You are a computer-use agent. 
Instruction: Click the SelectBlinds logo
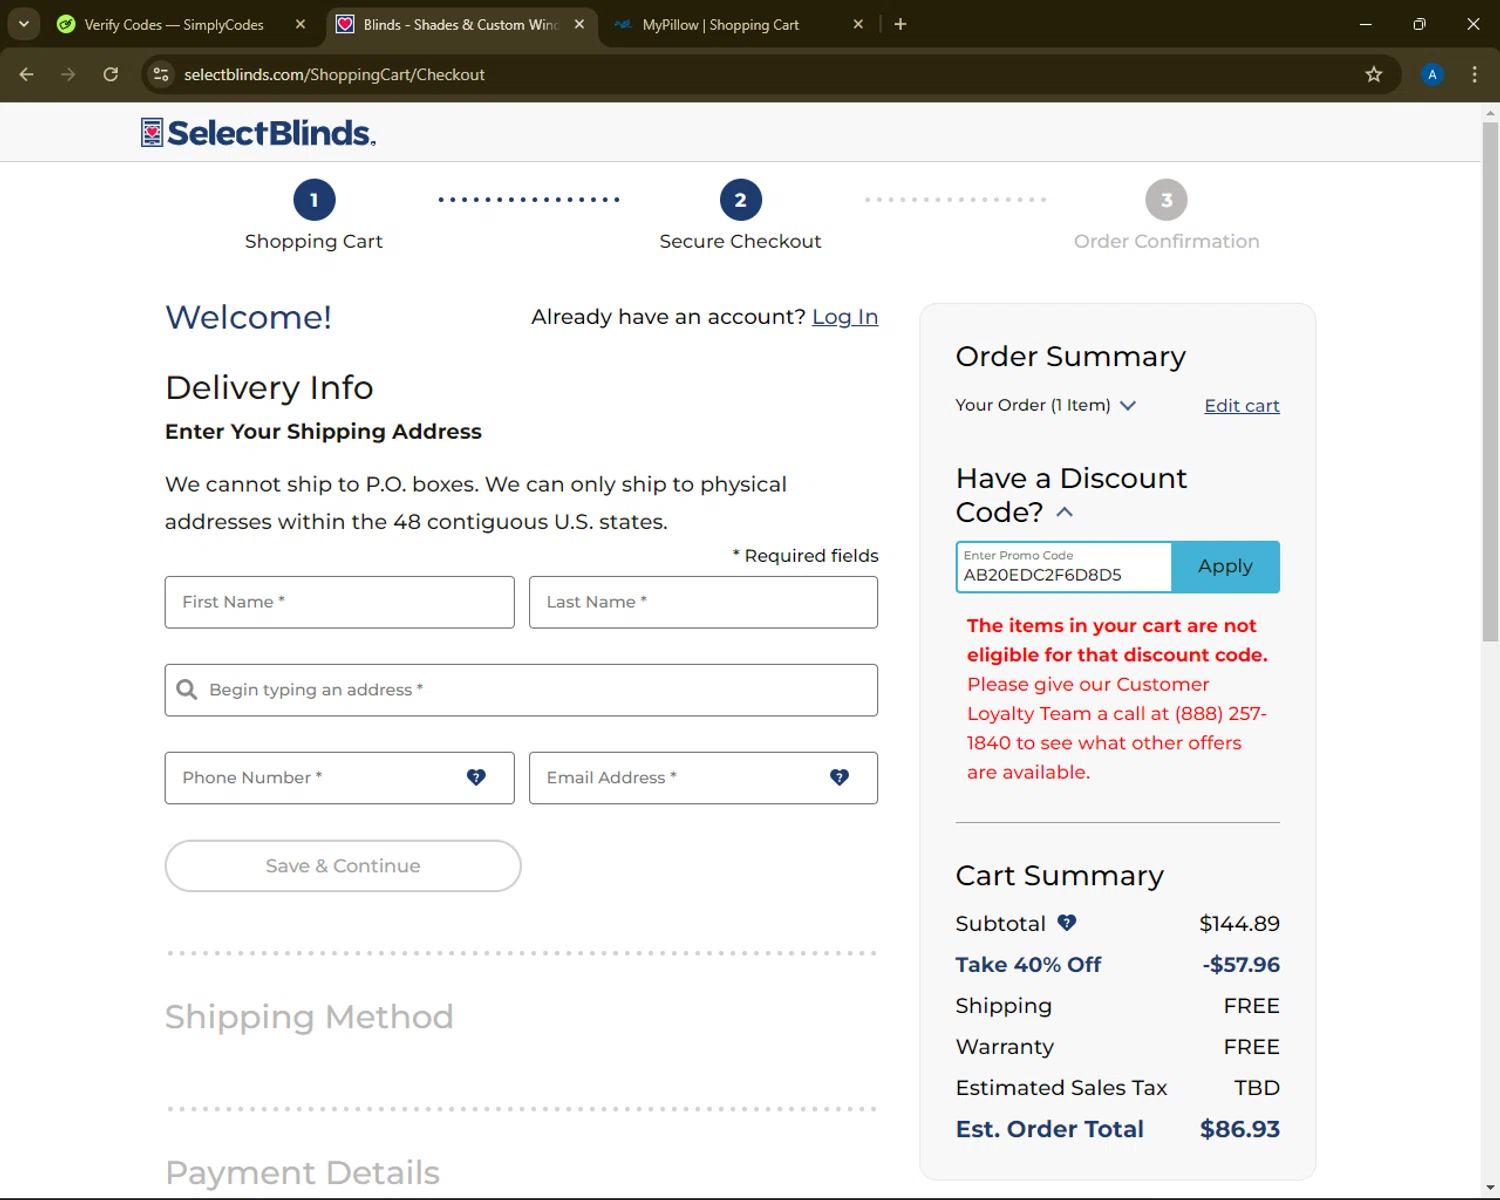point(258,133)
